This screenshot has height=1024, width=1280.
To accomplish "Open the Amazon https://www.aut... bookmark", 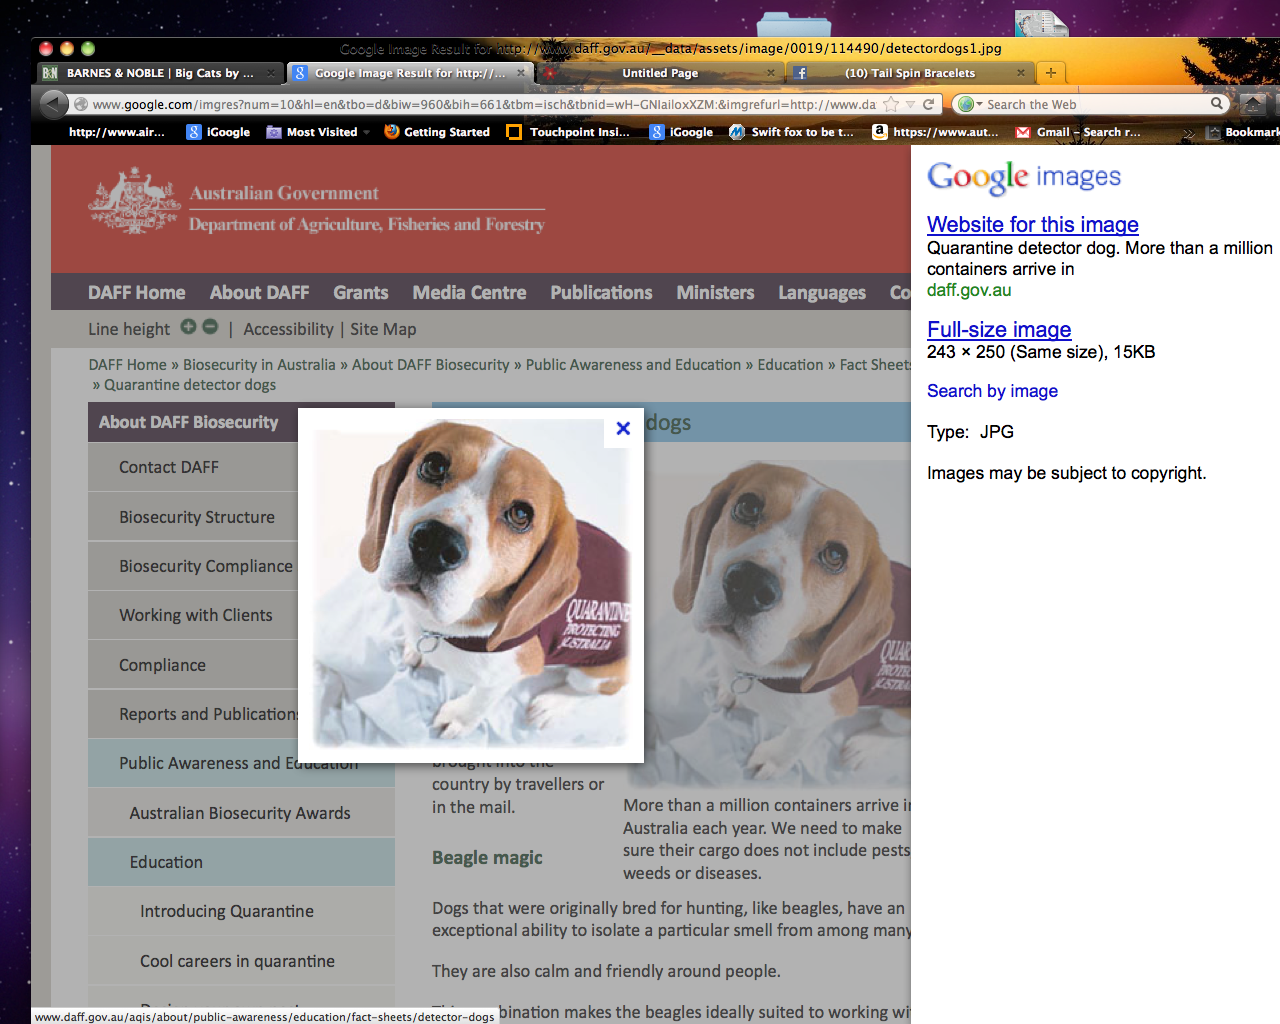I will [935, 132].
